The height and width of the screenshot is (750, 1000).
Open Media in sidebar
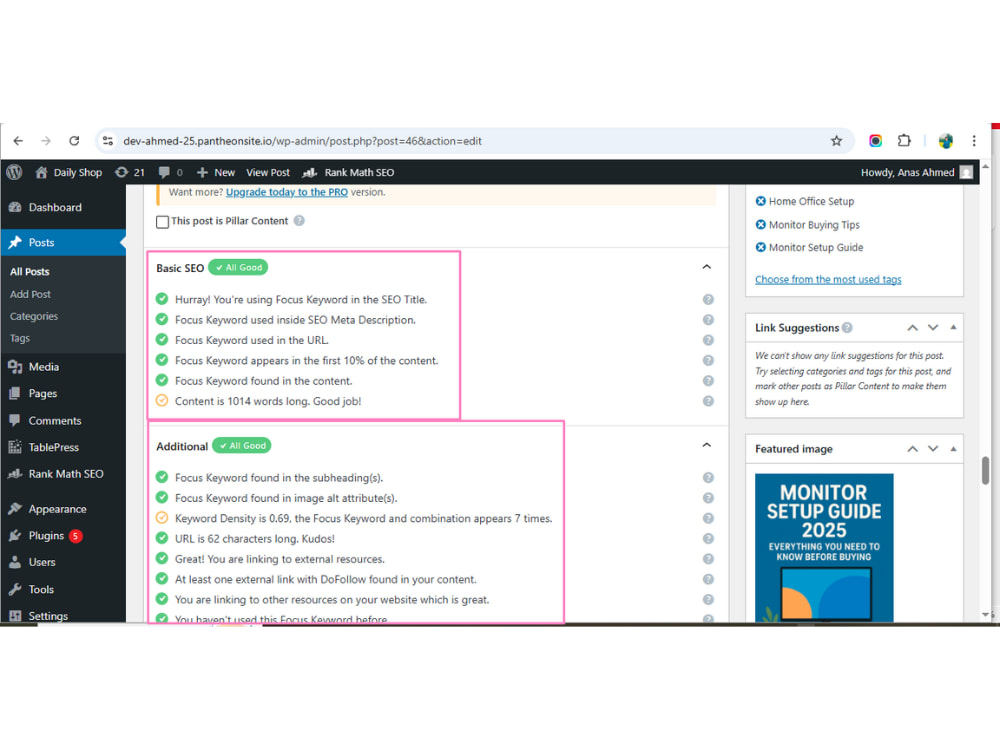coord(63,367)
